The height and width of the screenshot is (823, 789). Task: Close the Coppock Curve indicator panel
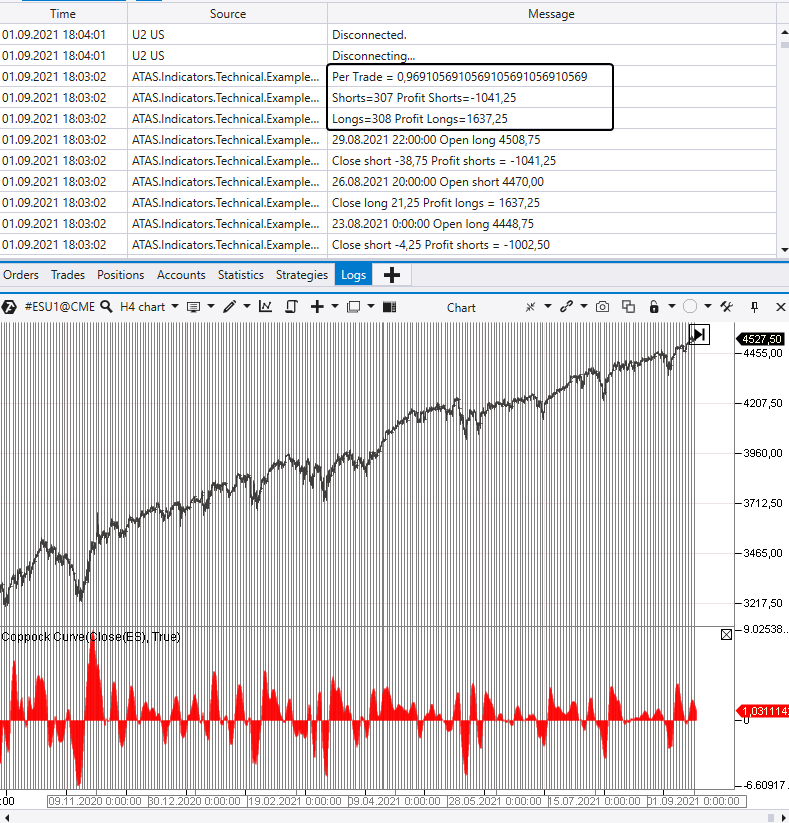point(726,635)
